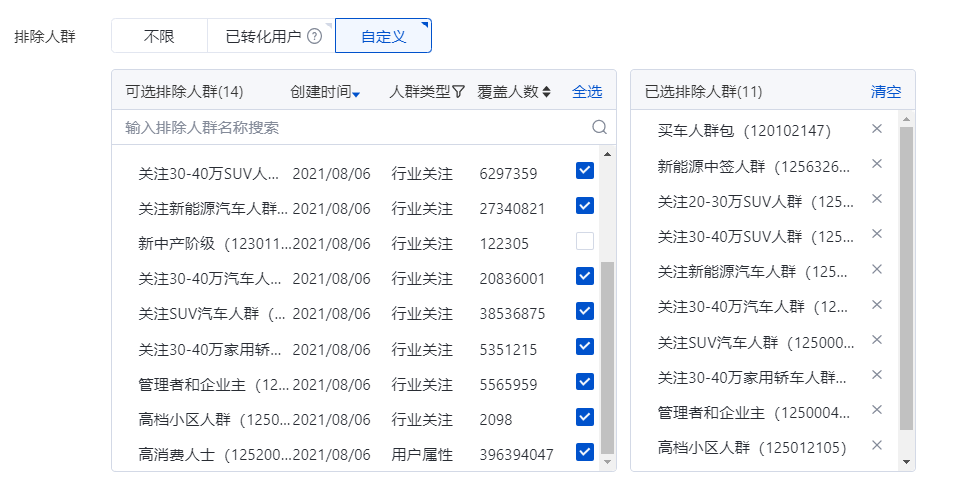Click coverage value 27340821

click(512, 209)
